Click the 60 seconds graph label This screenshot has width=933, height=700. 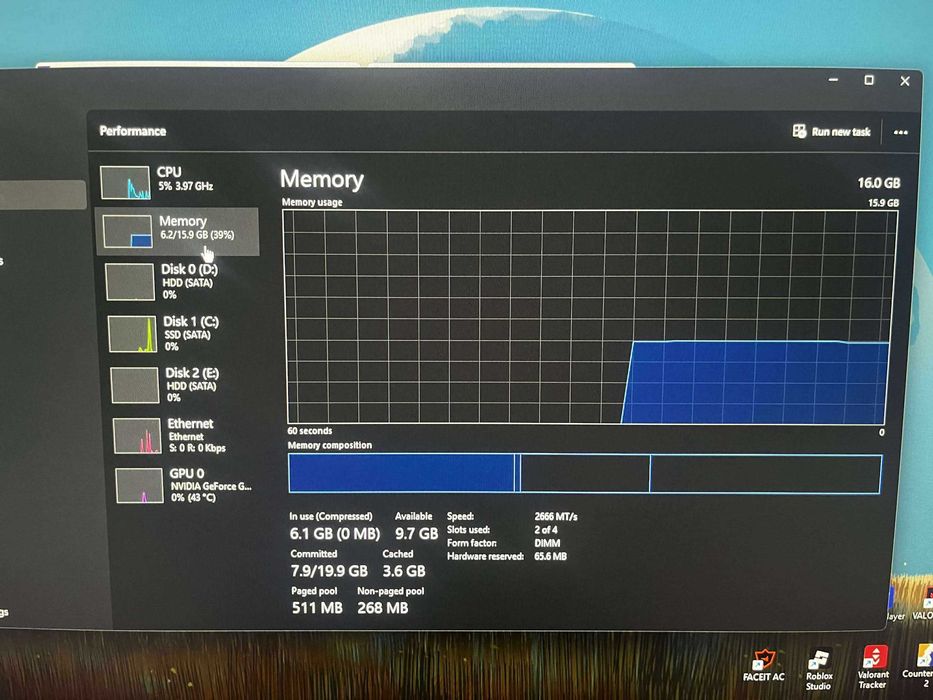click(310, 431)
